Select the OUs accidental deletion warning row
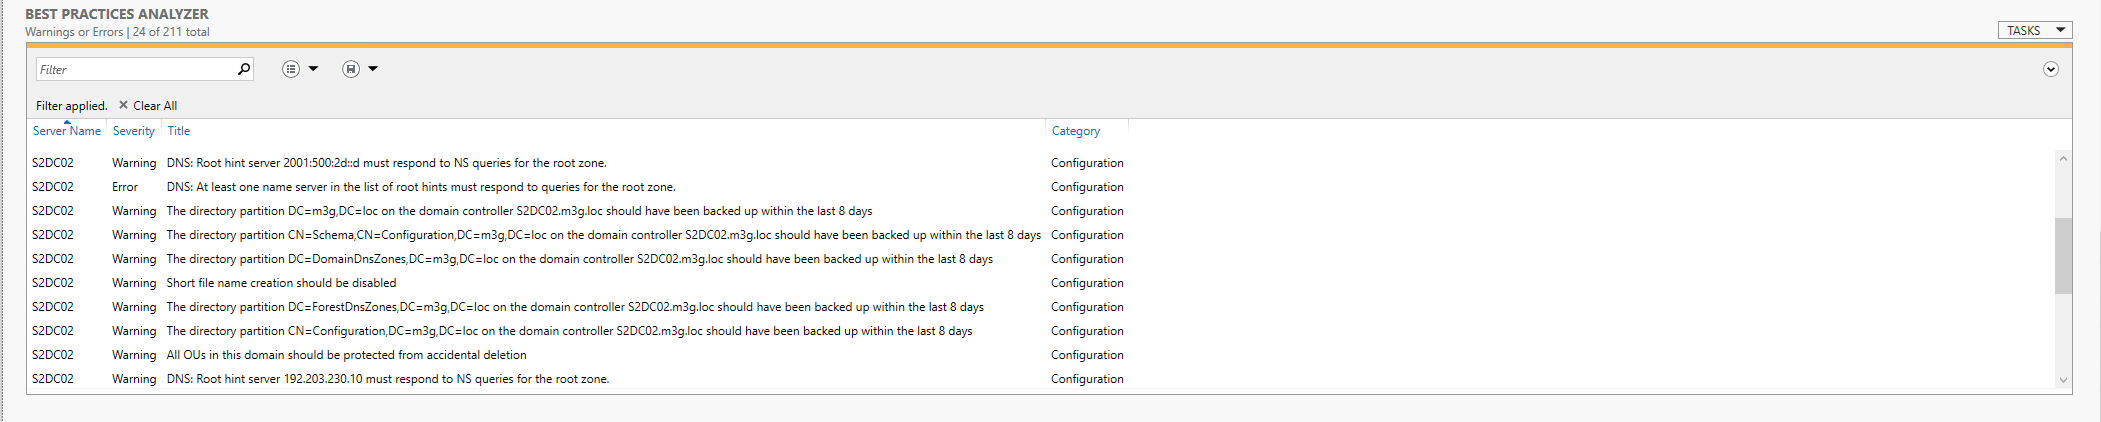2101x422 pixels. (346, 355)
